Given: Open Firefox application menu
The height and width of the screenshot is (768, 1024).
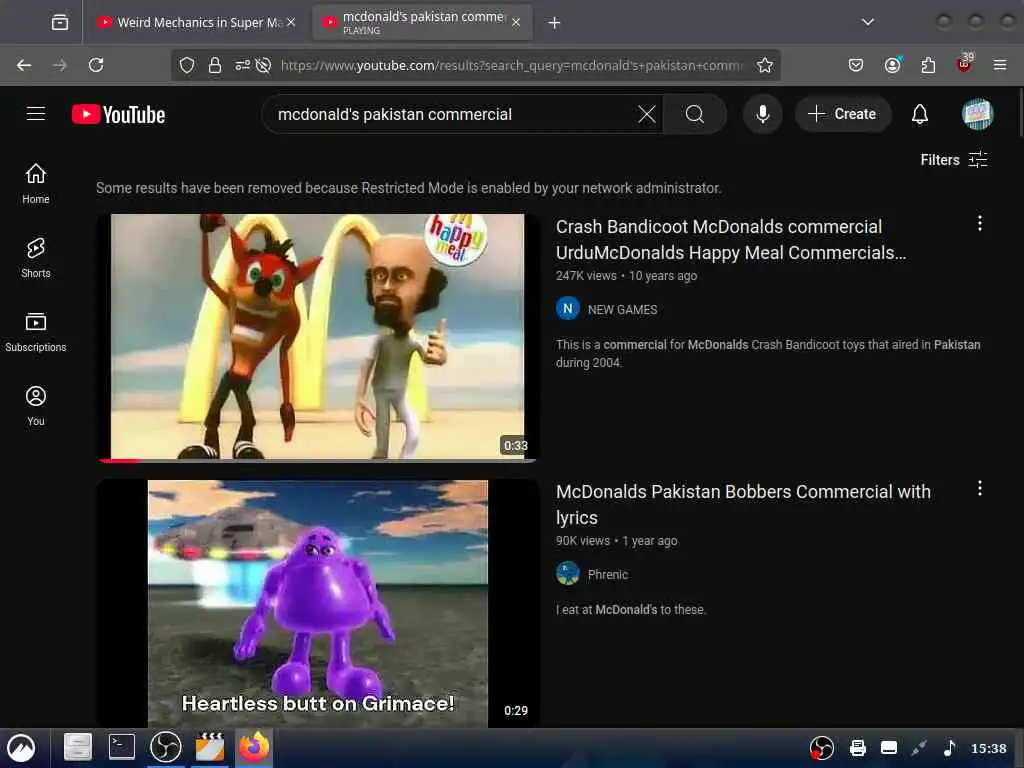Looking at the screenshot, I should (x=1000, y=65).
